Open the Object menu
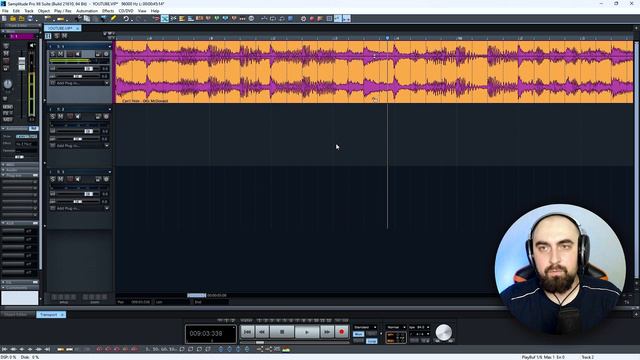Screen dimensions: 640x360 click(x=44, y=11)
